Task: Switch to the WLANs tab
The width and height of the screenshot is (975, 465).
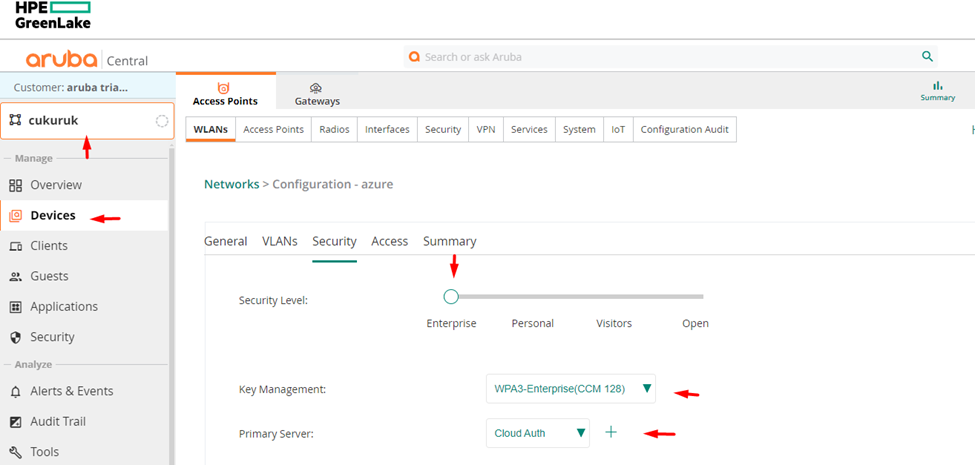Action: click(210, 129)
